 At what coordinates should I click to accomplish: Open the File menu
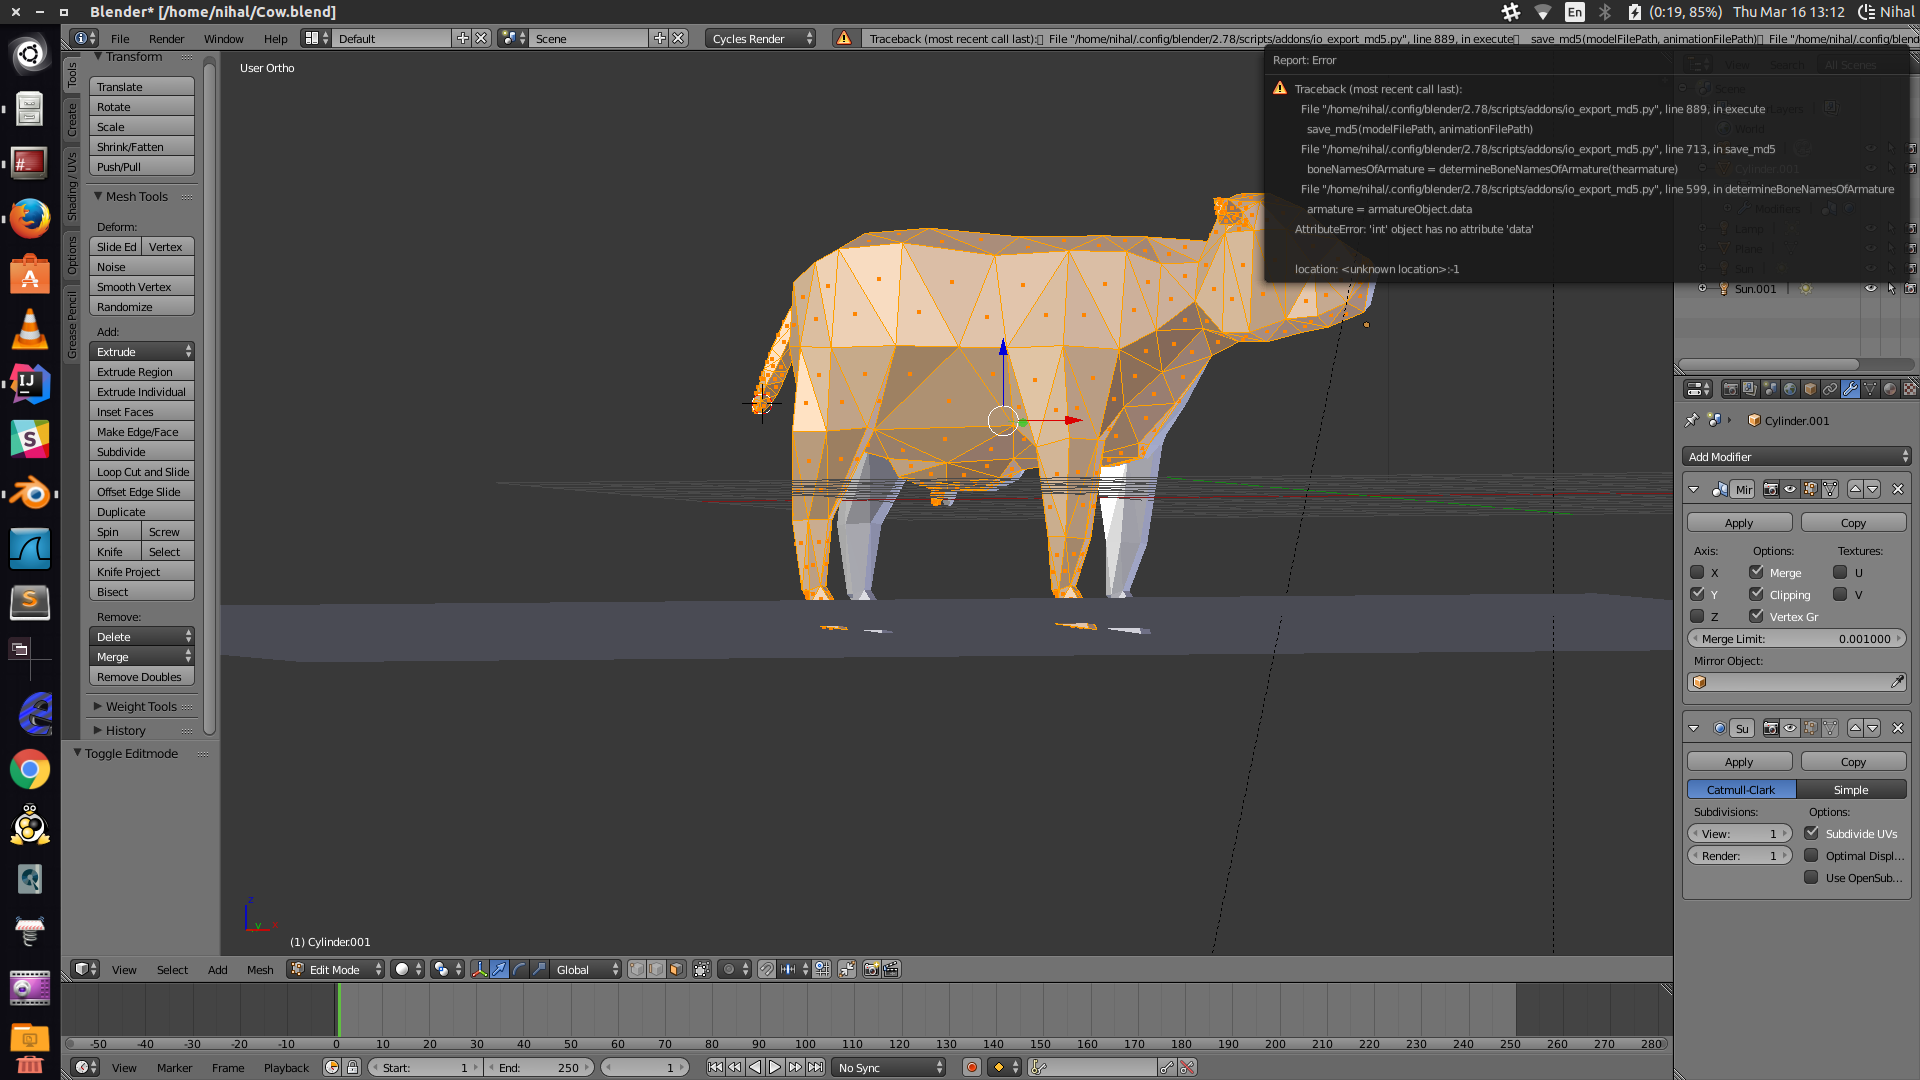click(x=120, y=38)
